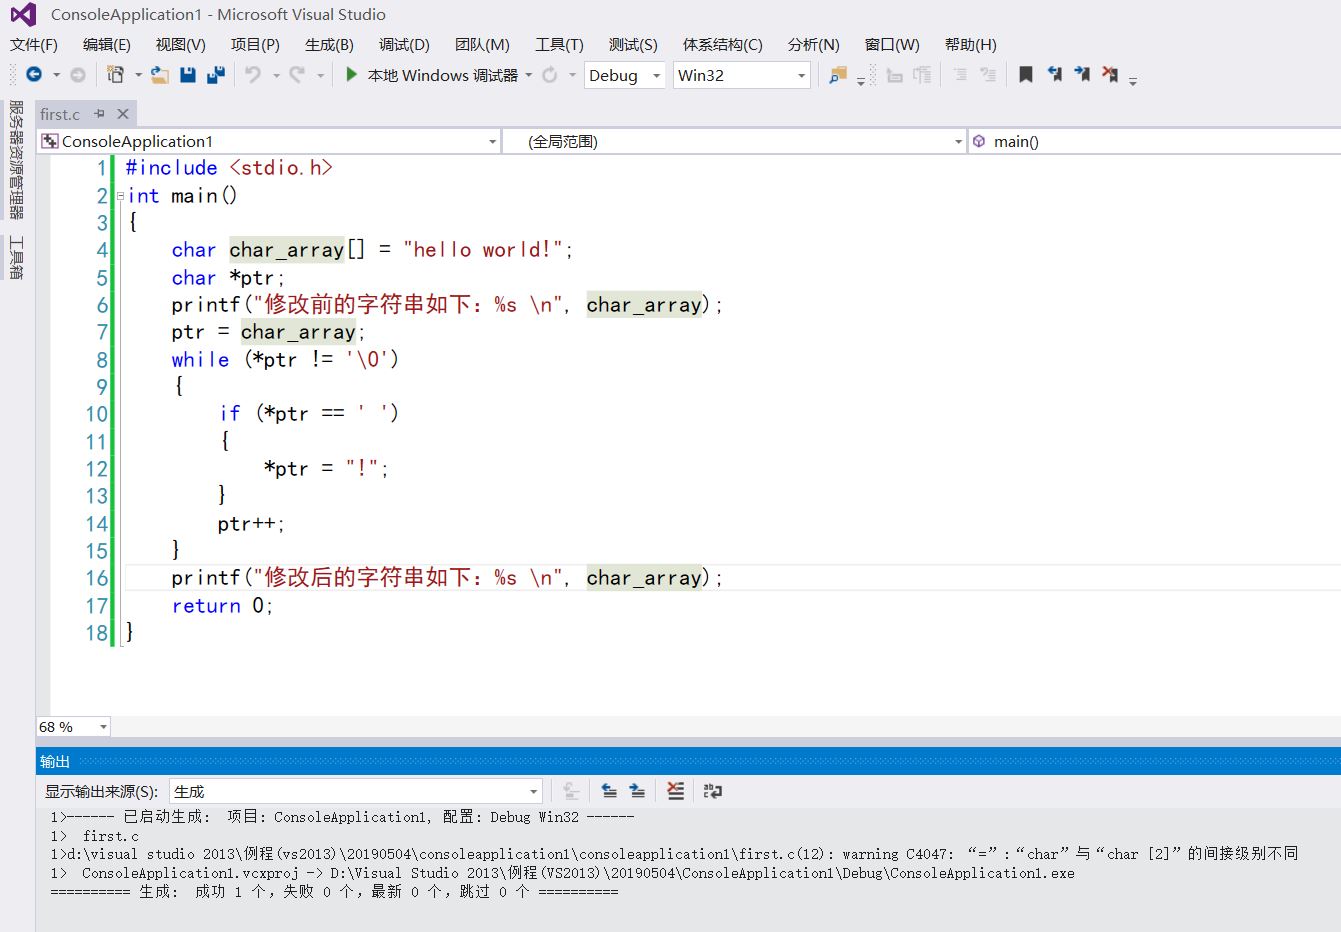Expand the new project dropdown arrow
Viewport: 1341px width, 932px height.
point(138,75)
